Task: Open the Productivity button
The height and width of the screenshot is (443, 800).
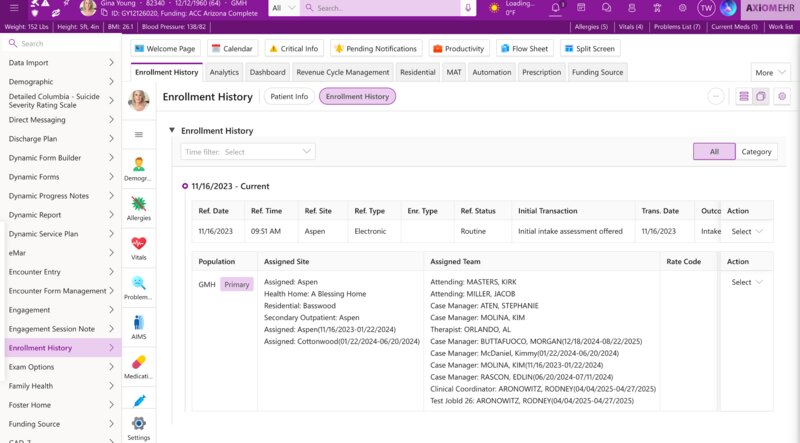Action: point(458,48)
